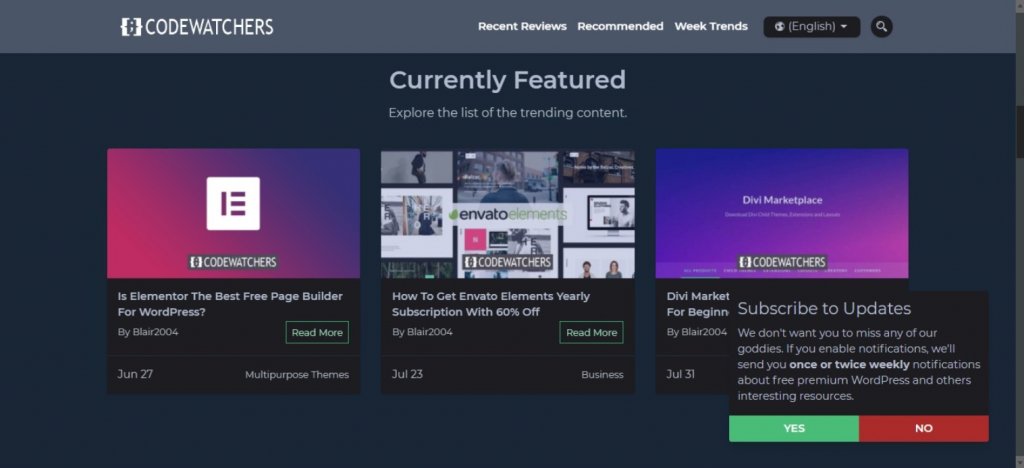1024x468 pixels.
Task: Open the Multipurpose Themes category link
Action: (296, 375)
